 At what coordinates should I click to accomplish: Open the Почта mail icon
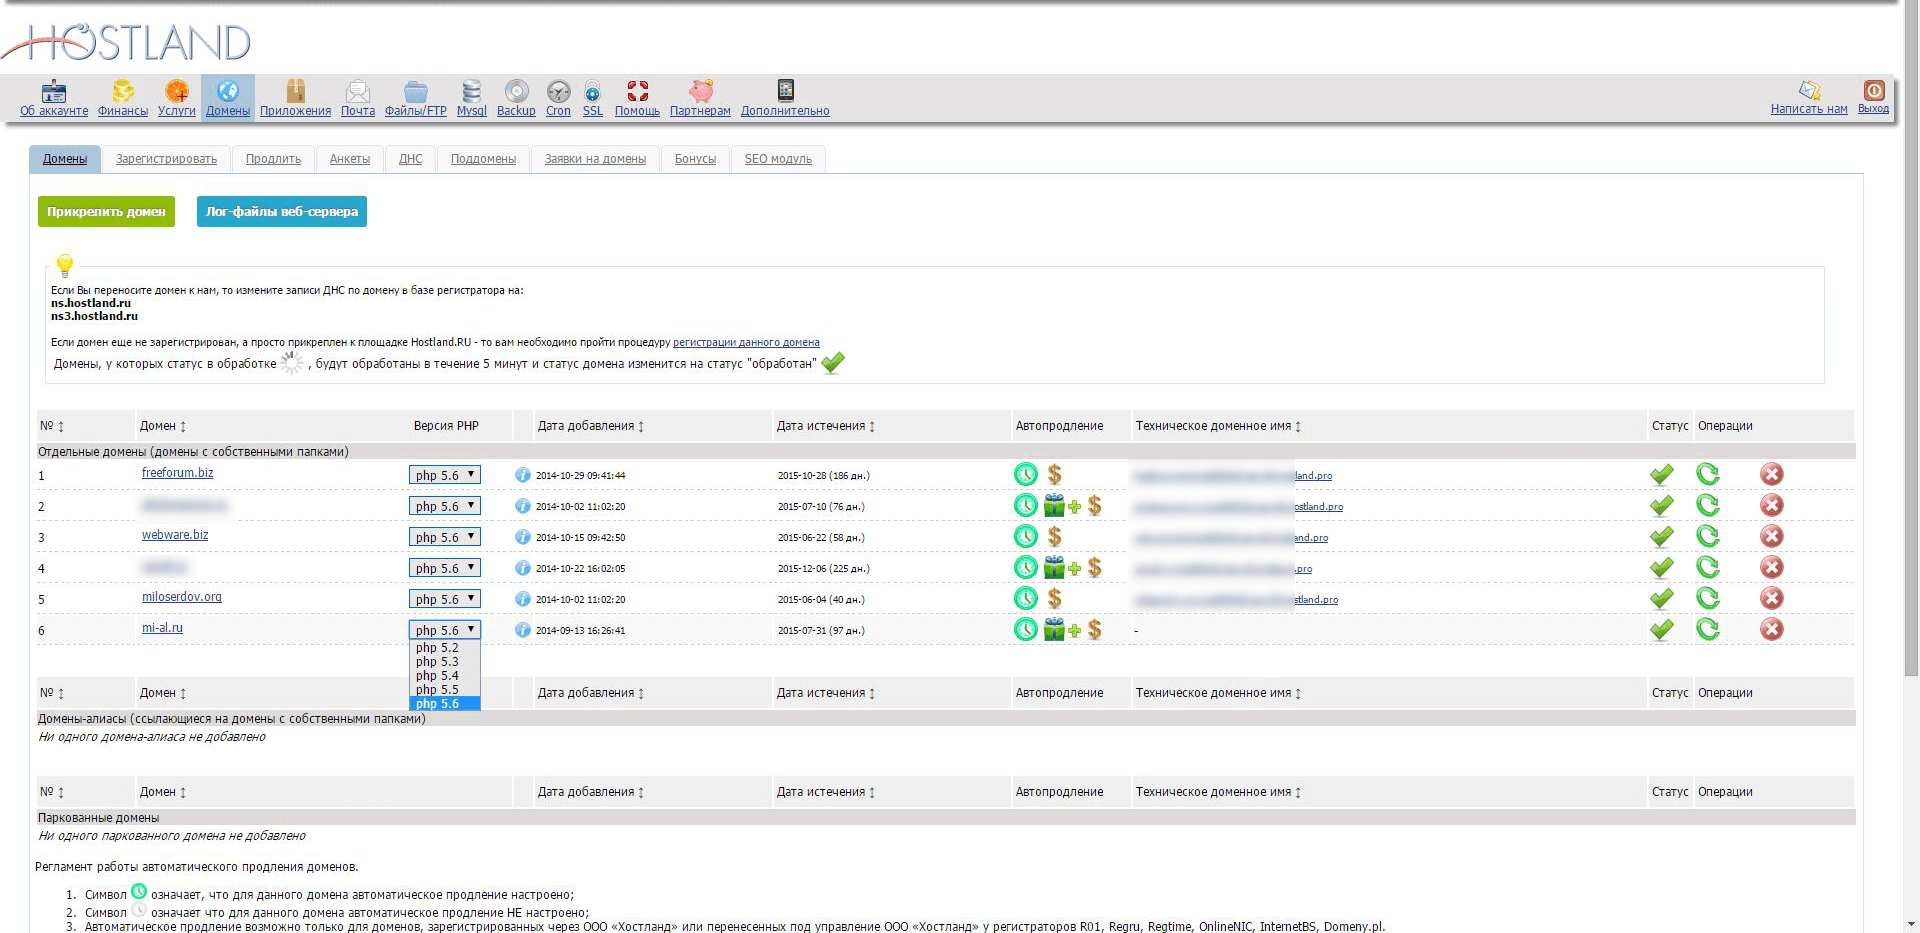pos(357,92)
